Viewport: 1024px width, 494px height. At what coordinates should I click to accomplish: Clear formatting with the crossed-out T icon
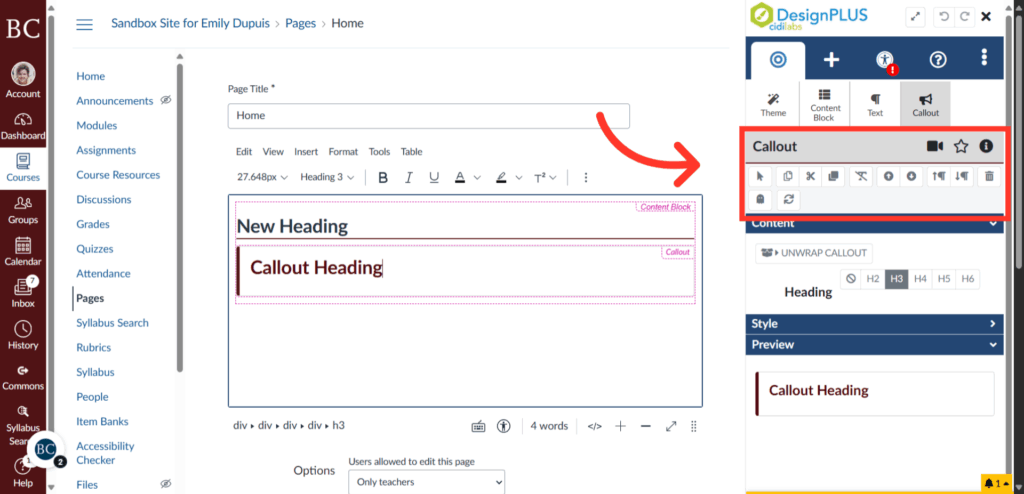(861, 176)
